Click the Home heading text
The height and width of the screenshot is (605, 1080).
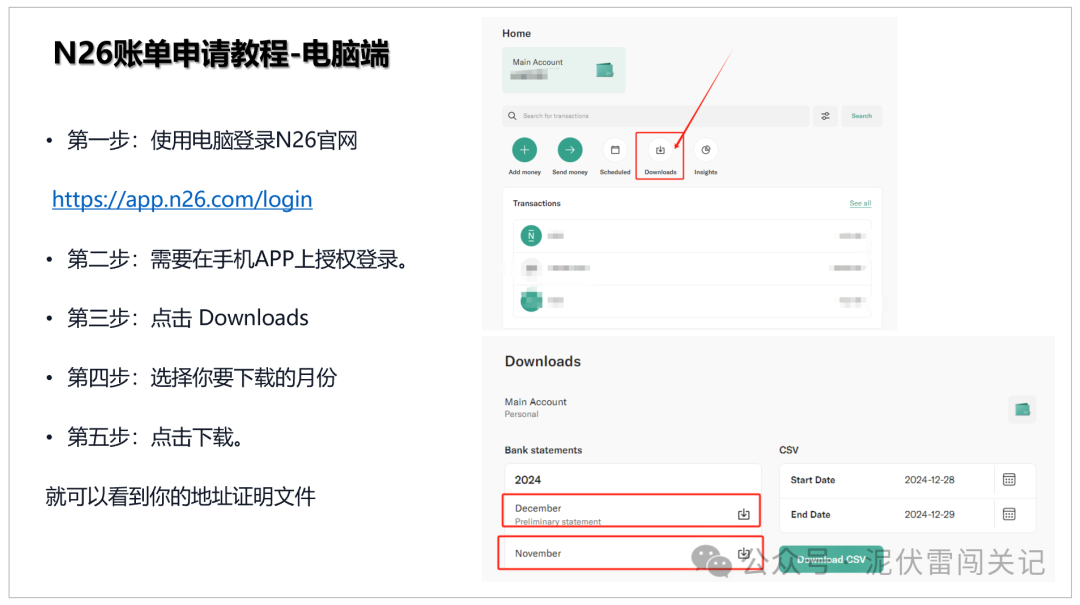pyautogui.click(x=516, y=33)
